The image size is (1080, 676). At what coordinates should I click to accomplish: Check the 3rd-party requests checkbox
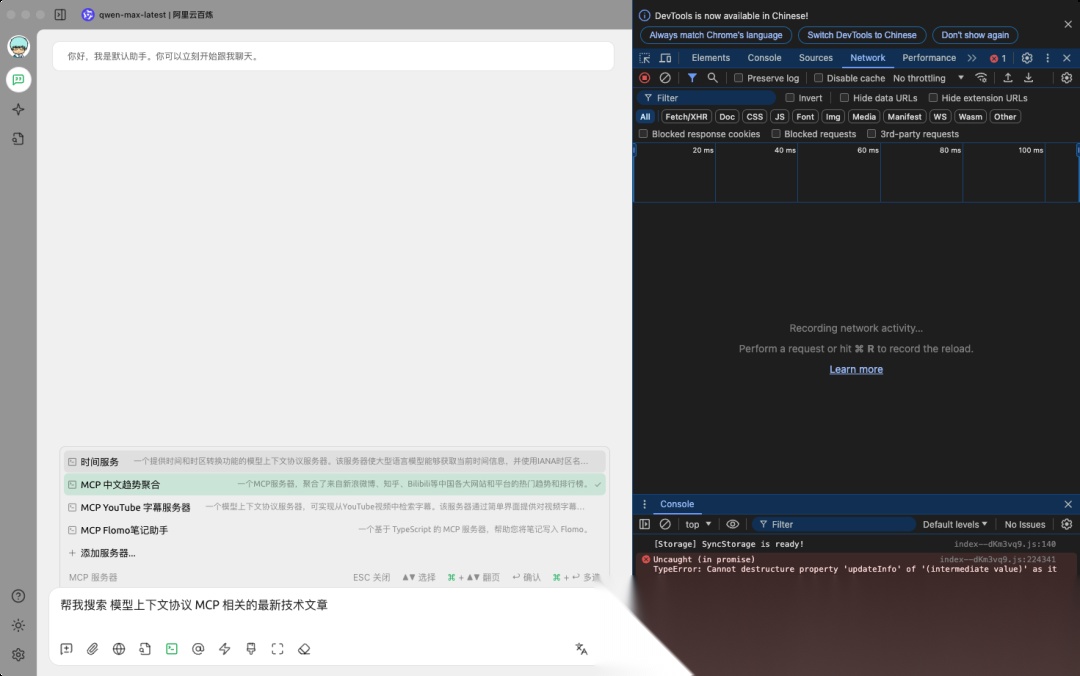click(x=871, y=134)
